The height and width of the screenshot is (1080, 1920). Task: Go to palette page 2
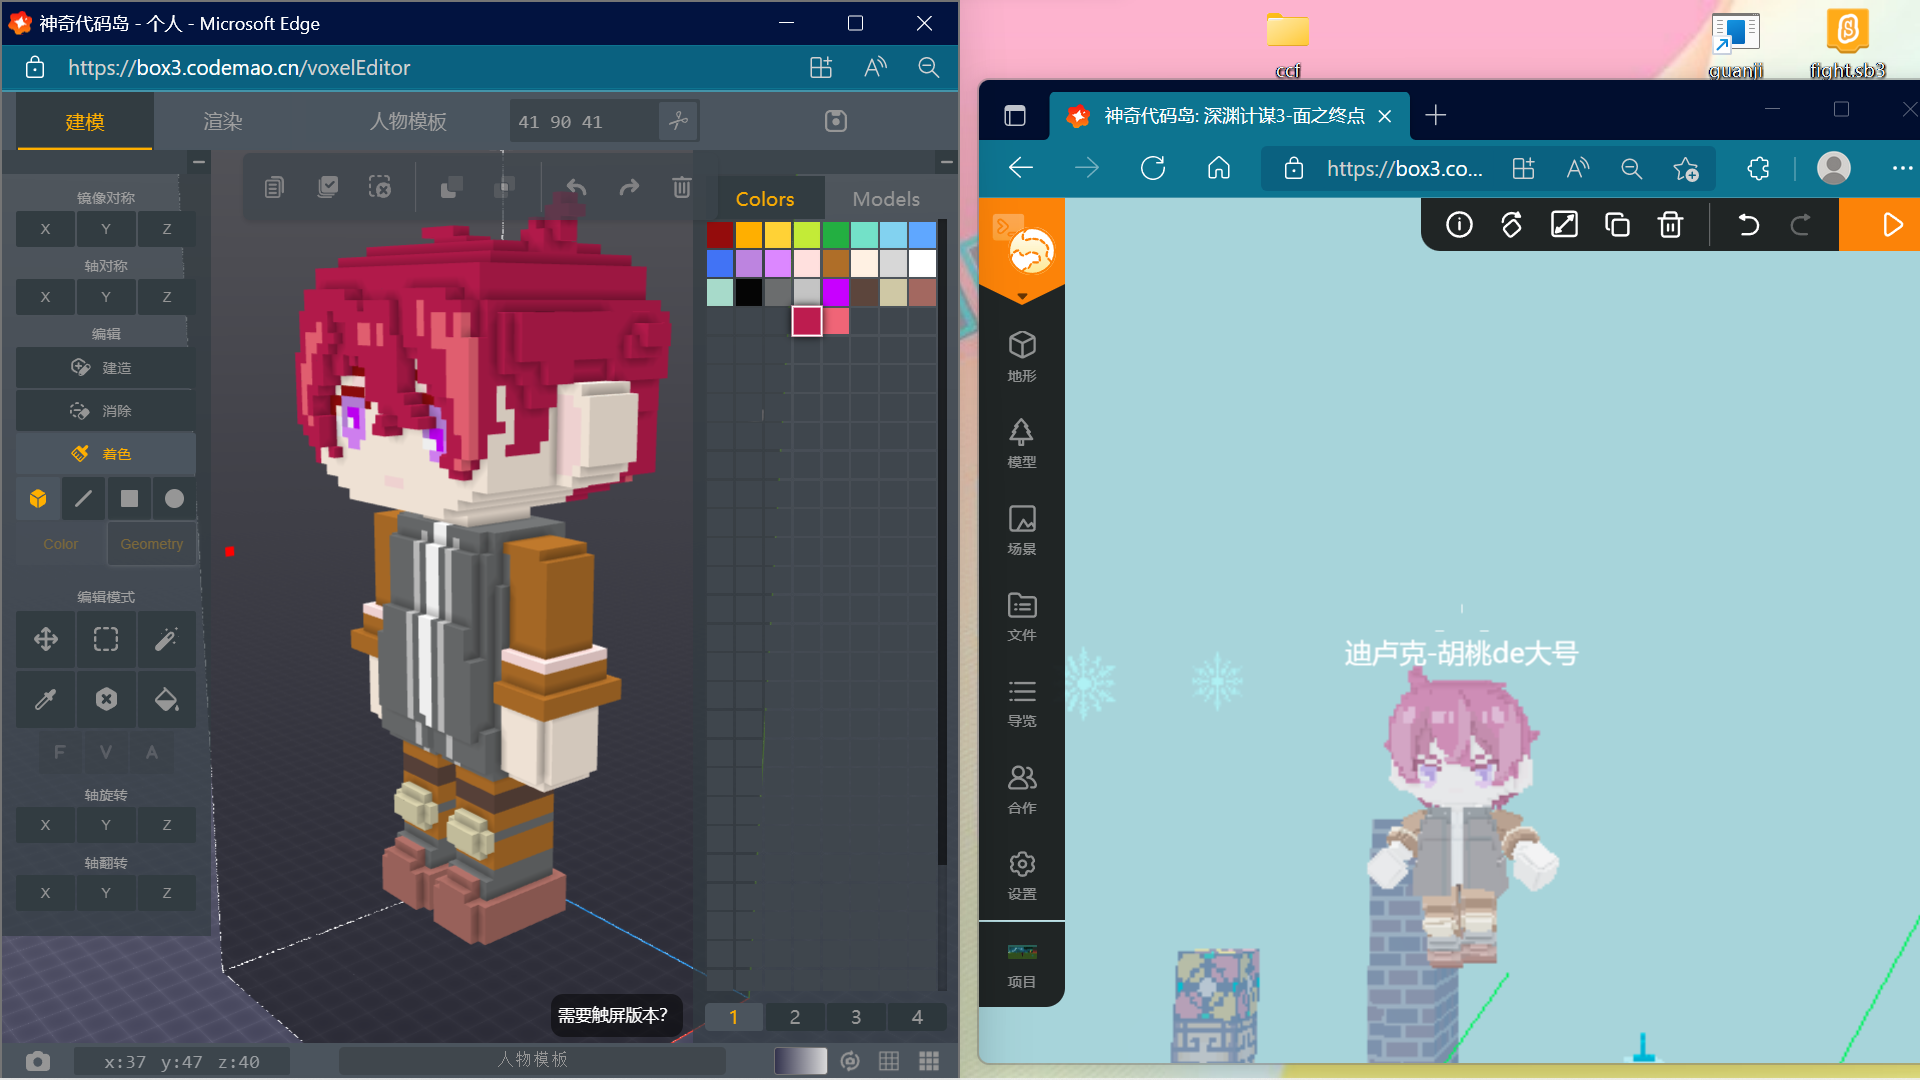click(795, 1017)
